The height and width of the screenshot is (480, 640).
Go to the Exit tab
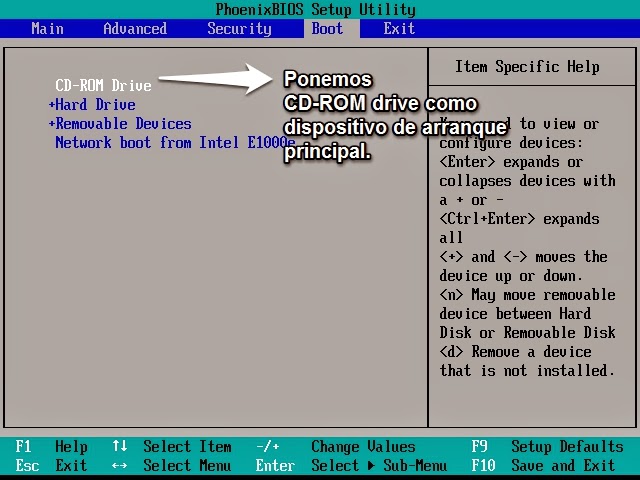[399, 29]
